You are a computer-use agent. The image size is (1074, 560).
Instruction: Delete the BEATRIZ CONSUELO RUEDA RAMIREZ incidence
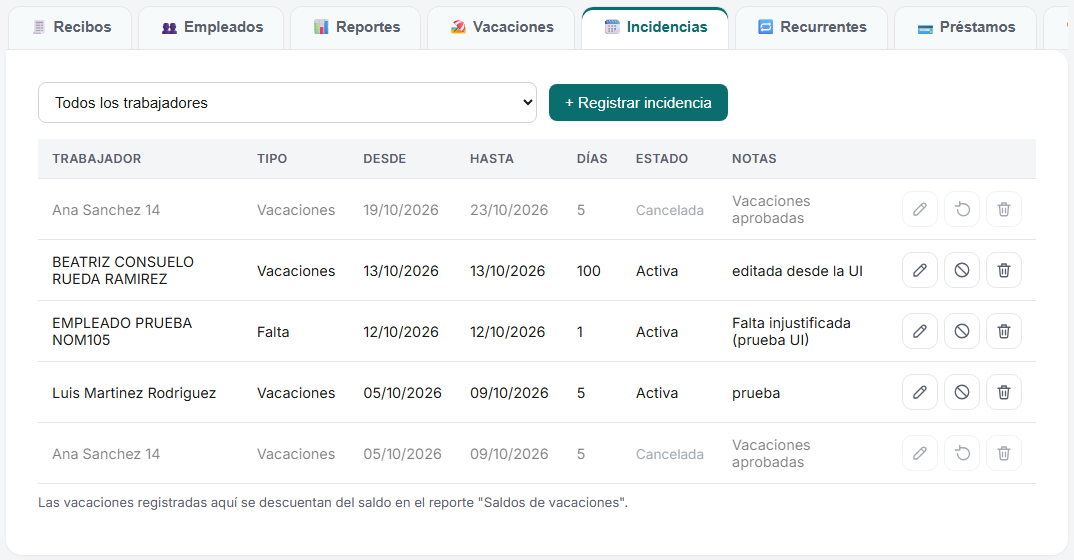(x=1003, y=270)
